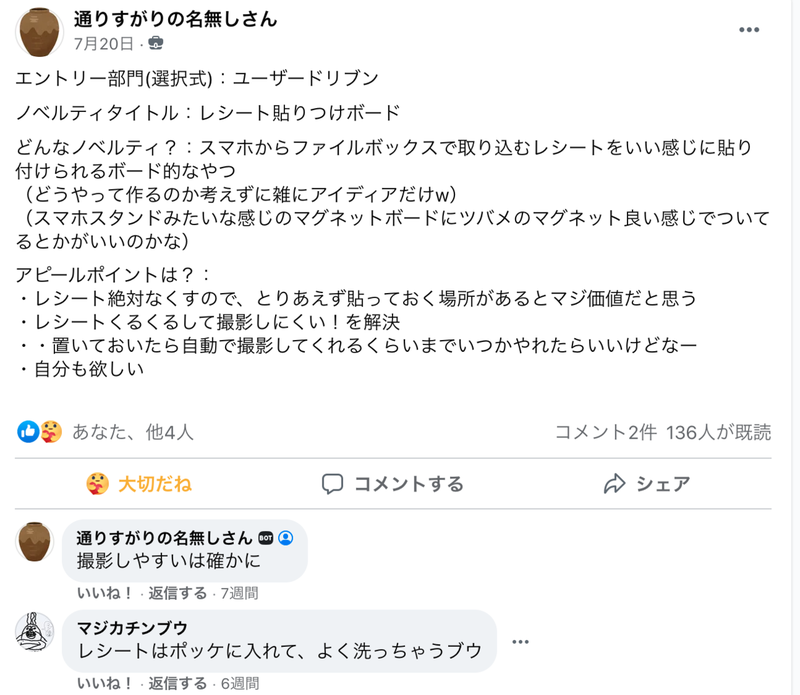Click いいね！ under マジカチンブウ's comment
The width and height of the screenshot is (800, 695).
(105, 684)
